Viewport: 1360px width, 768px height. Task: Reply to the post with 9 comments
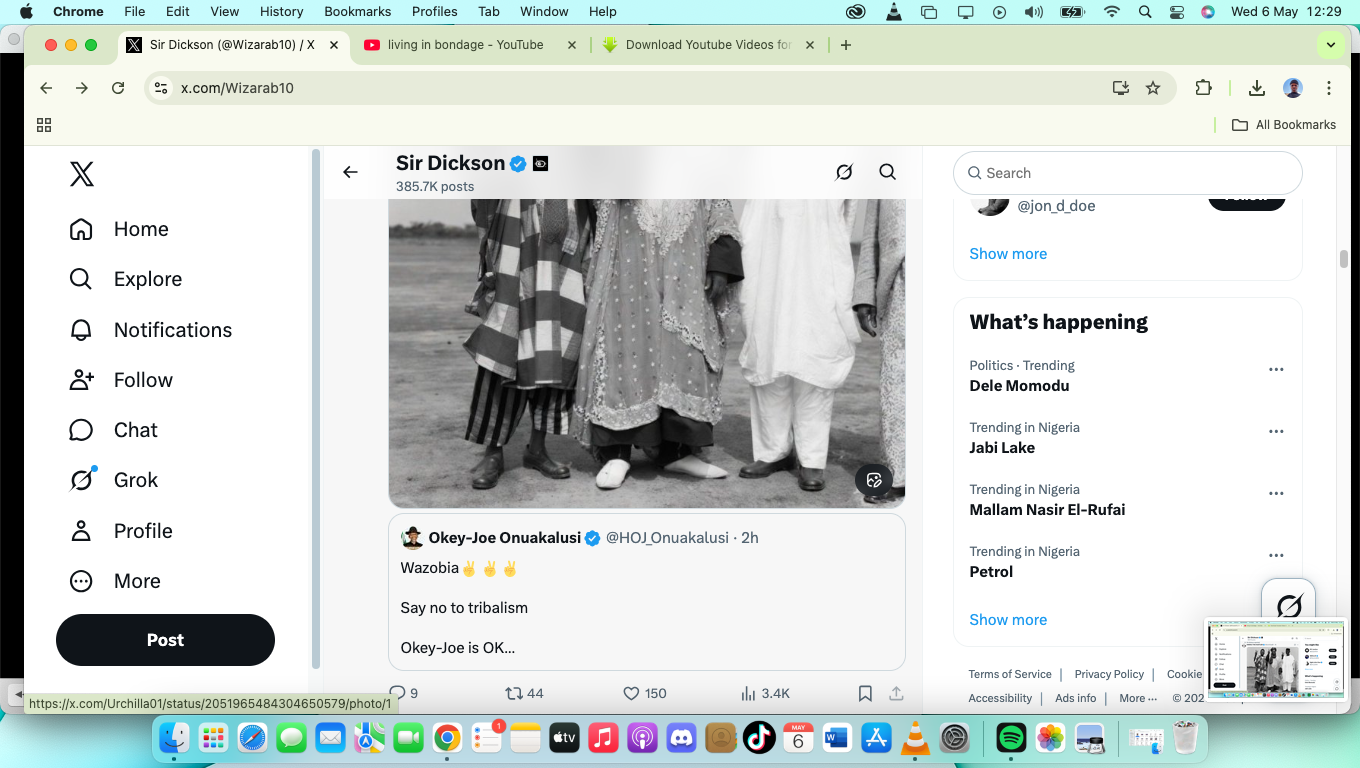(x=403, y=693)
